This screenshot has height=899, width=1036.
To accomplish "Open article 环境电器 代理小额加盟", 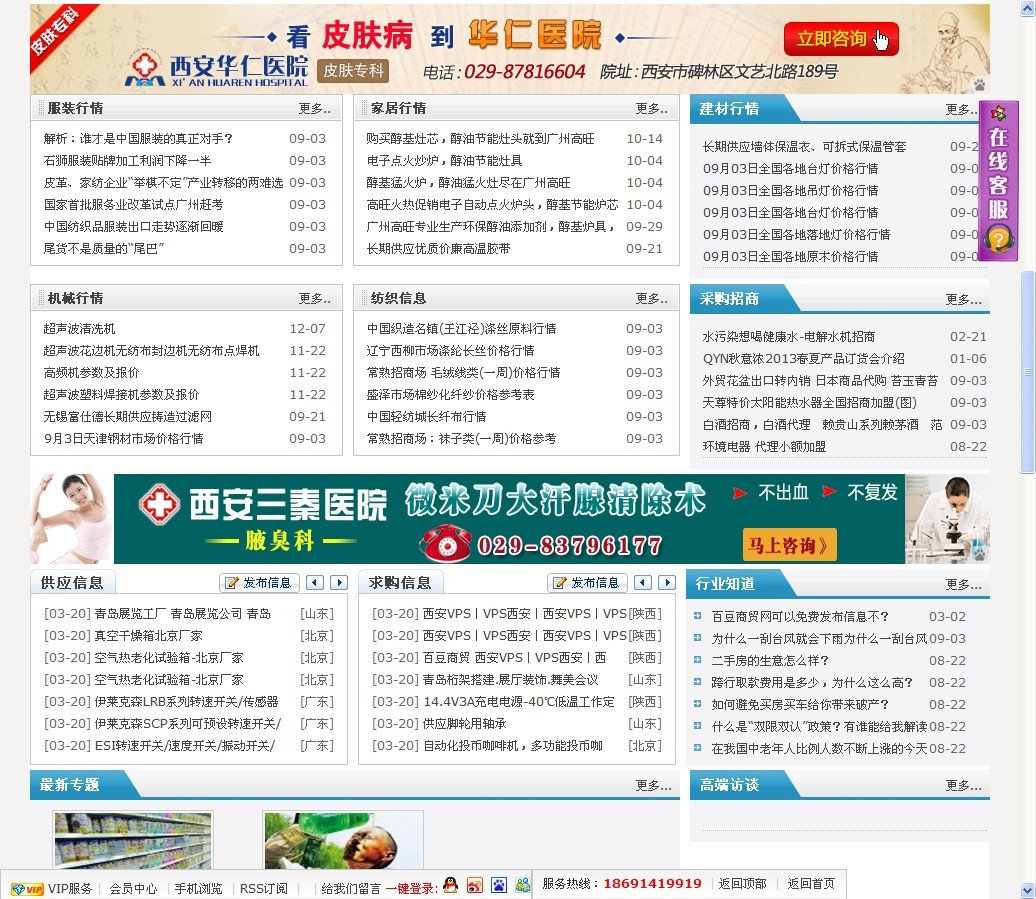I will point(764,447).
